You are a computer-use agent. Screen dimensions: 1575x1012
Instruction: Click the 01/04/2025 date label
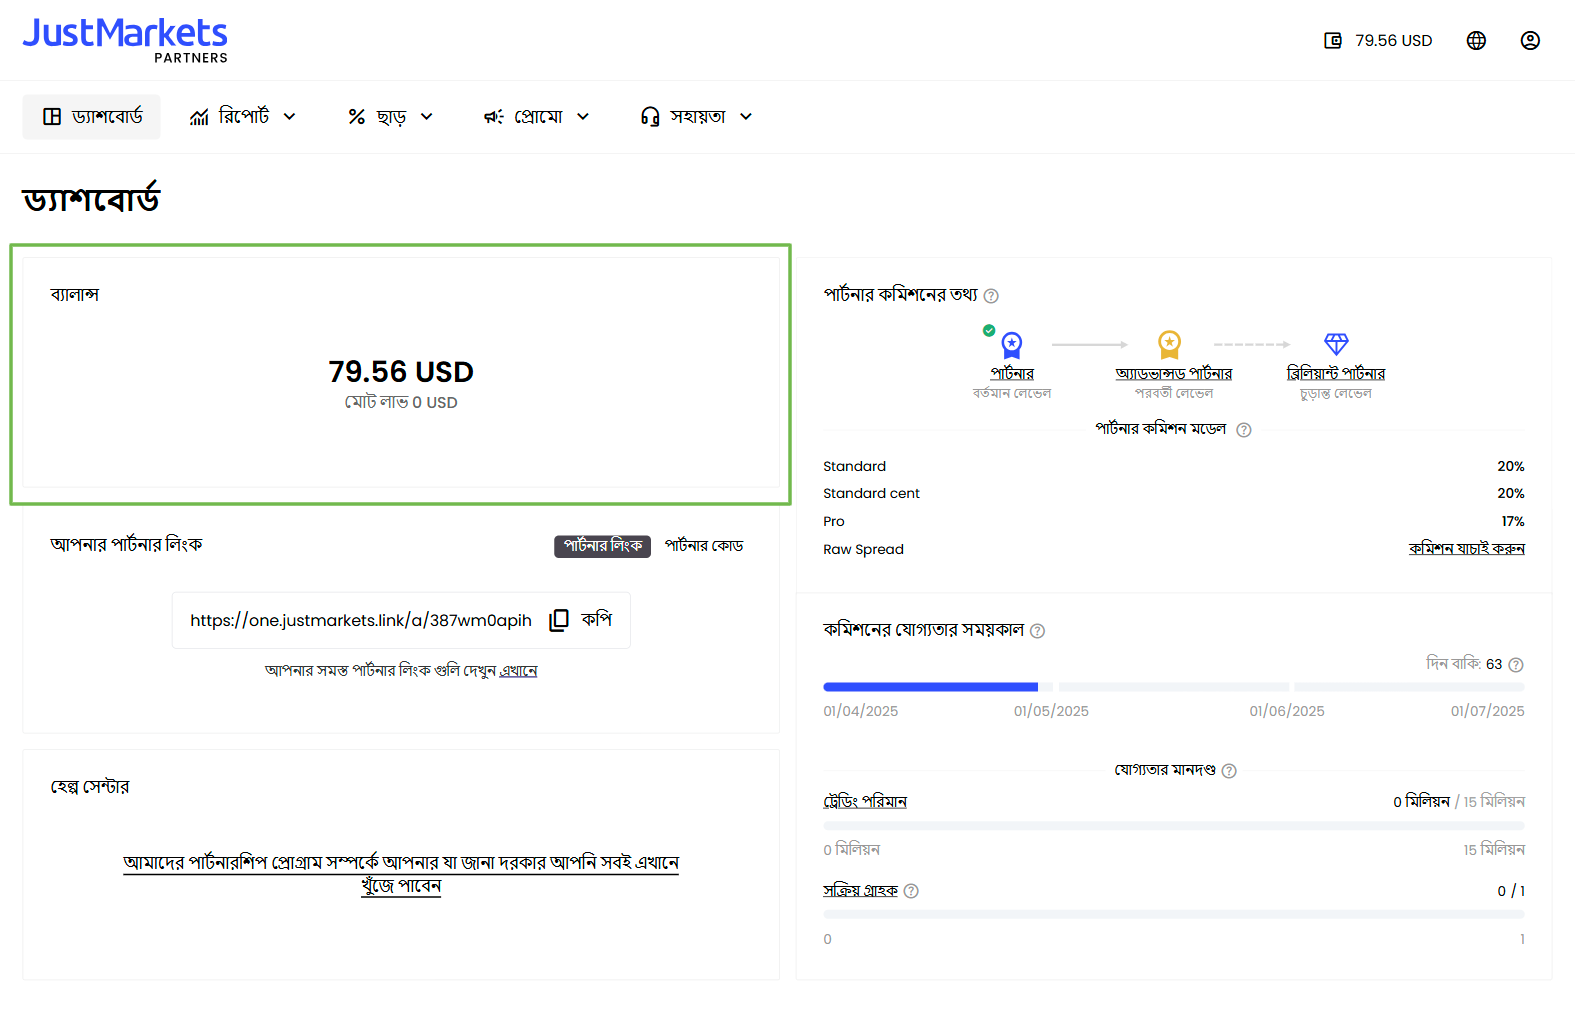point(861,712)
